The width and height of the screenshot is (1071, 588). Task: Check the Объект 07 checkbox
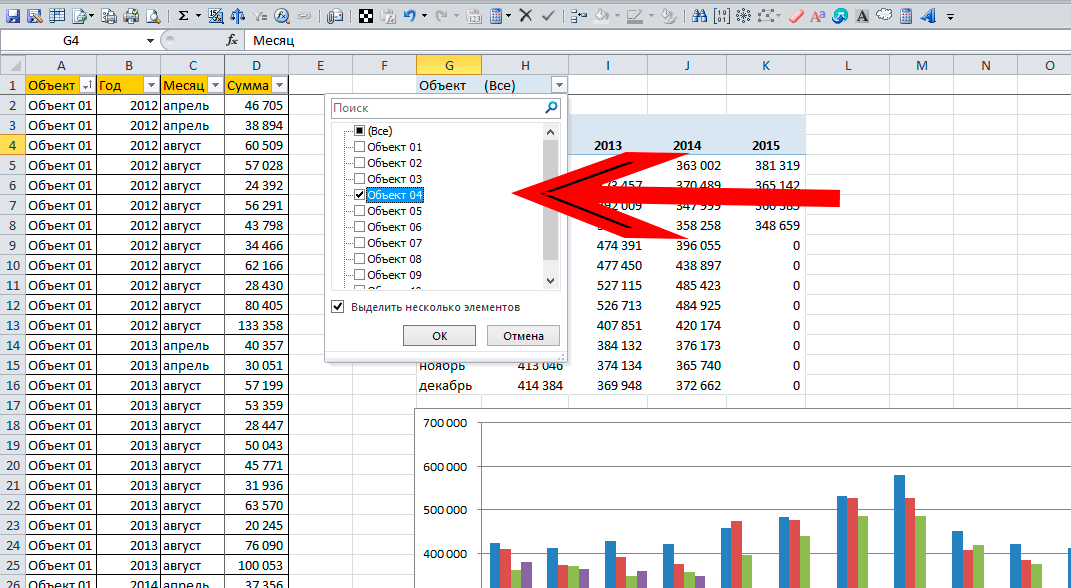(360, 242)
